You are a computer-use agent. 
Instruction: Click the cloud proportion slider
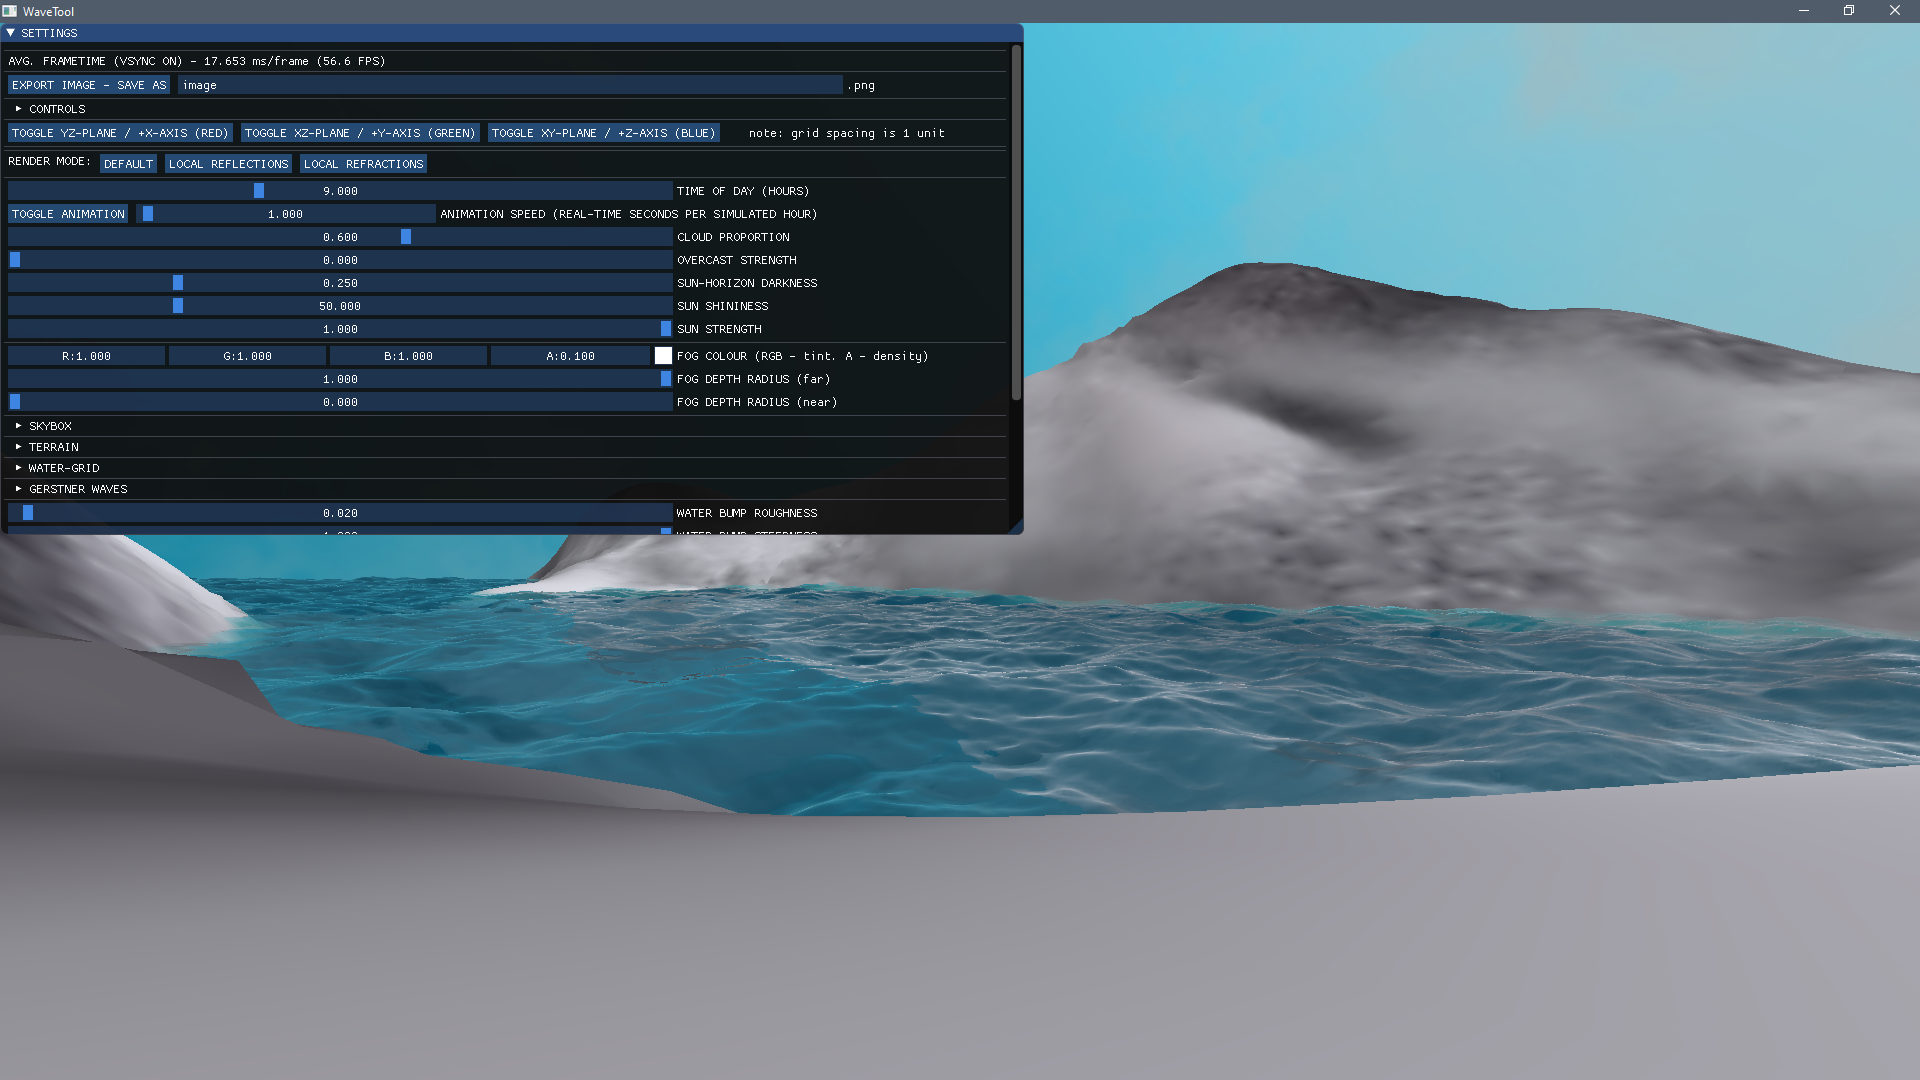tap(340, 237)
